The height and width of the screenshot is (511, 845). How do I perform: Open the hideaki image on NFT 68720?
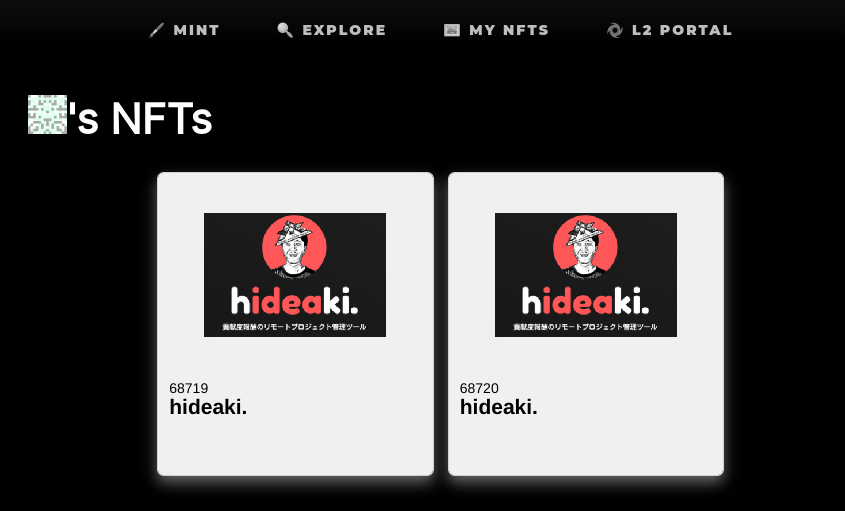pyautogui.click(x=586, y=275)
